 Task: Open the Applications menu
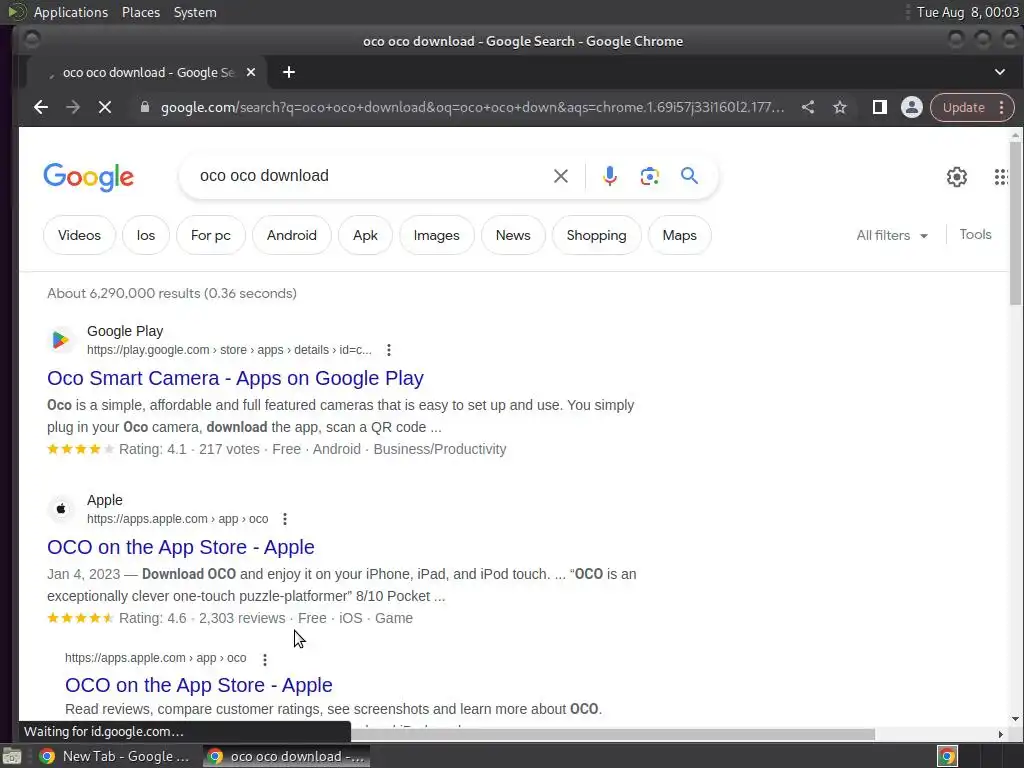pos(71,12)
